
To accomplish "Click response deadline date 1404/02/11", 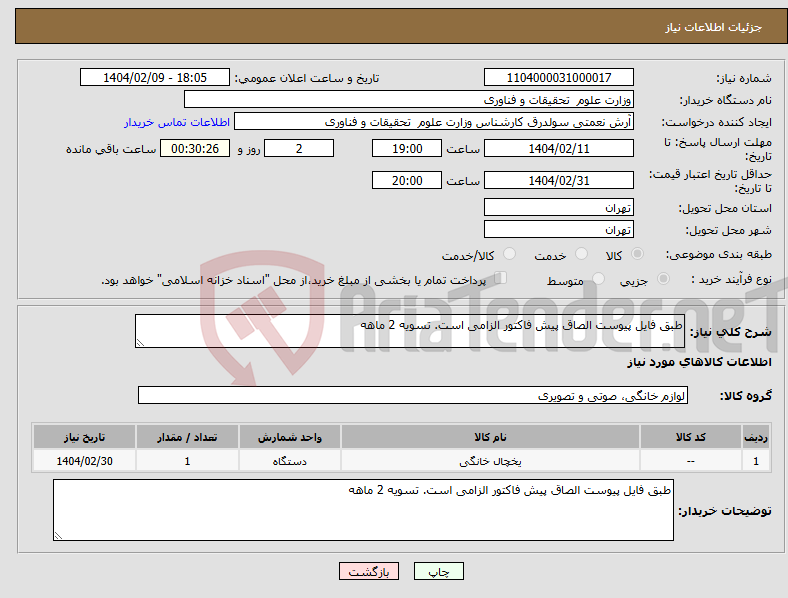I will (558, 148).
